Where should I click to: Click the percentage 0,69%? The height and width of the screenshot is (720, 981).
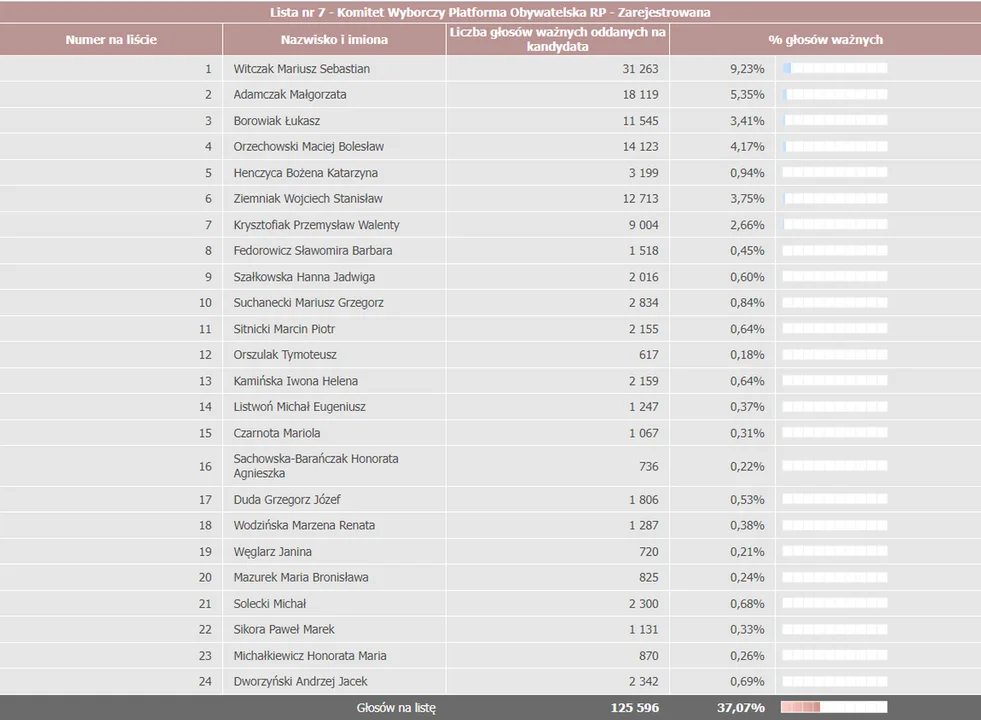point(747,681)
